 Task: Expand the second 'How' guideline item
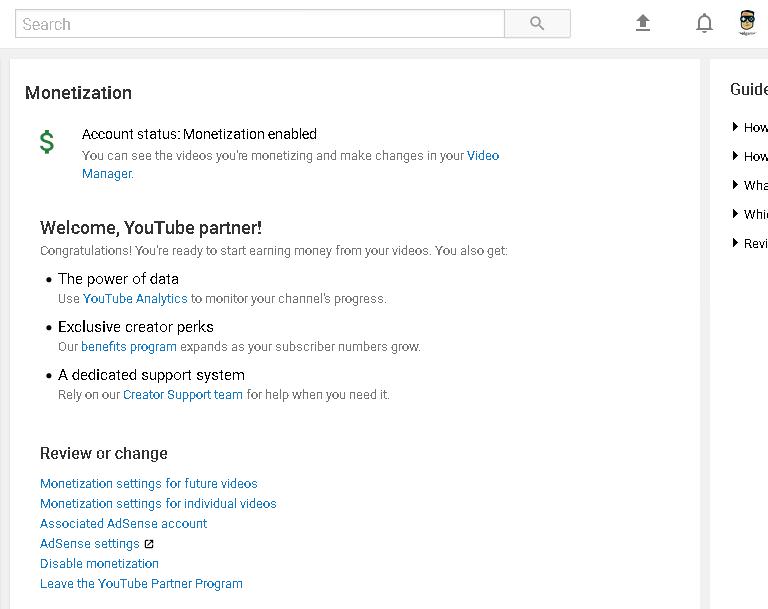(x=749, y=156)
